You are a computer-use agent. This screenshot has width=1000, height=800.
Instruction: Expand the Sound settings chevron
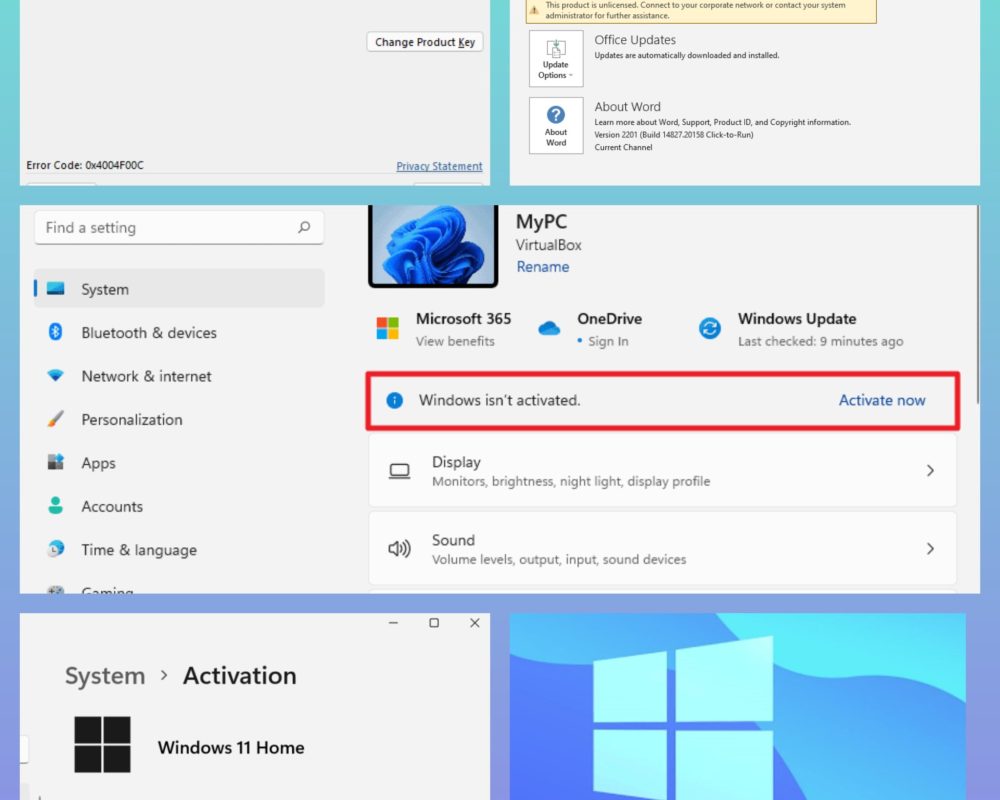pos(930,549)
